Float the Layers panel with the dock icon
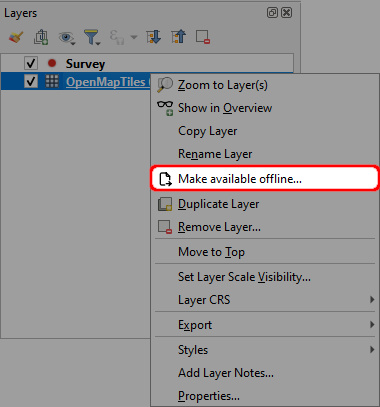 272,13
